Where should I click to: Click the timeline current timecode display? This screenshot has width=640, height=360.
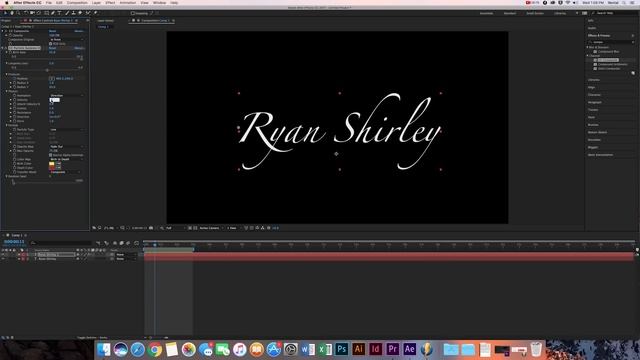pos(14,242)
